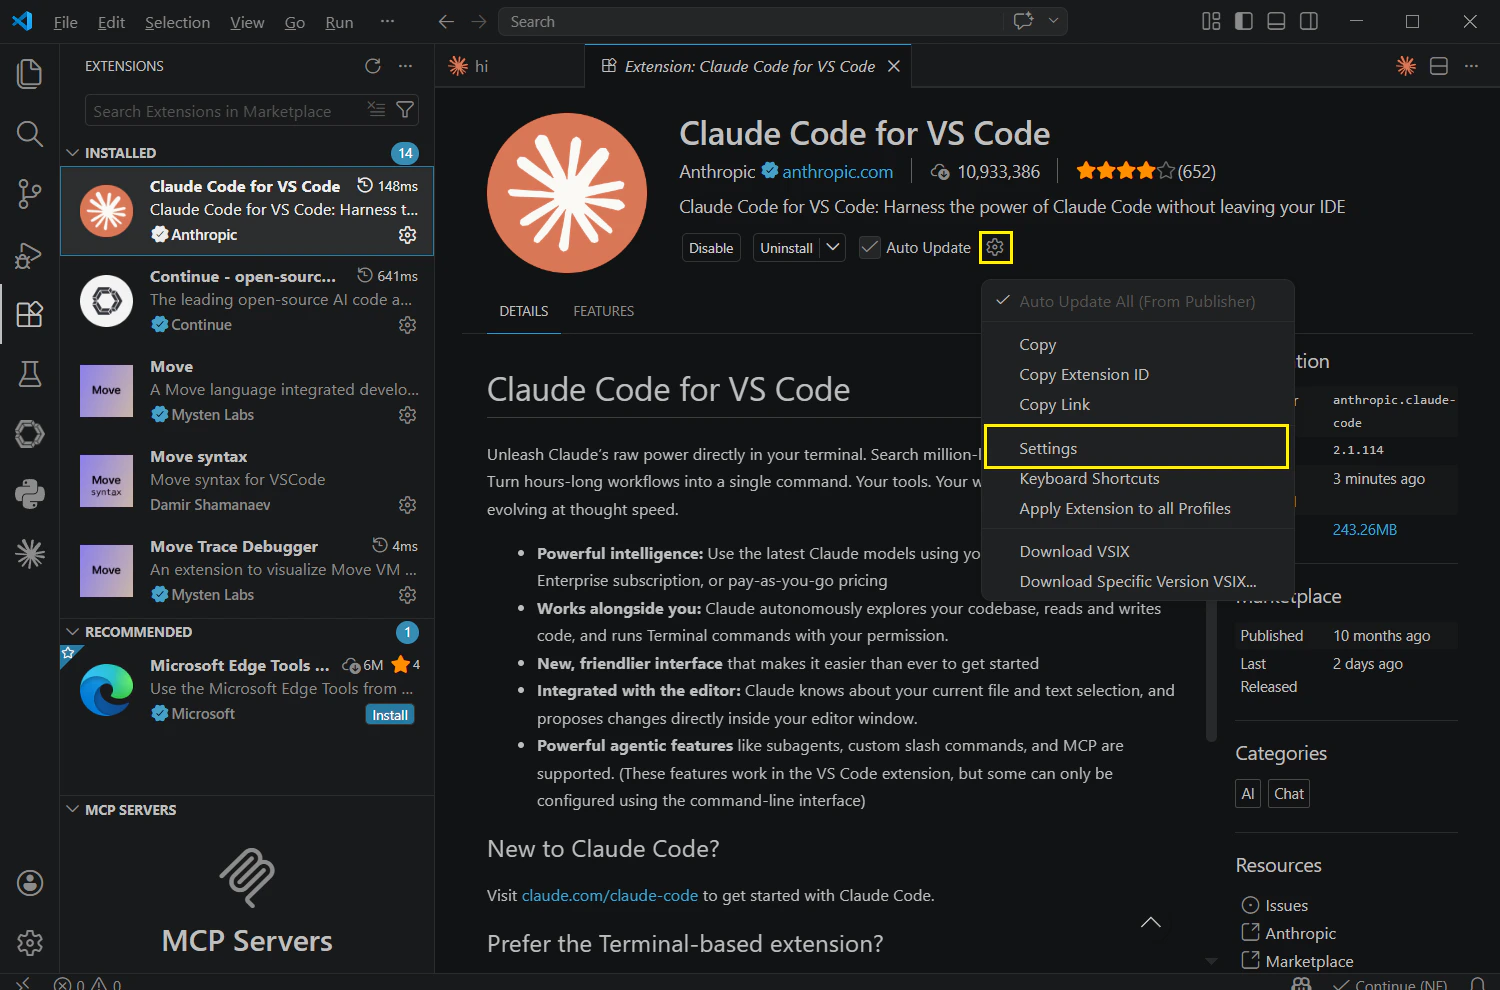Click the Search Extensions in Marketplace field
Screen dimensions: 1500x990
(x=220, y=110)
